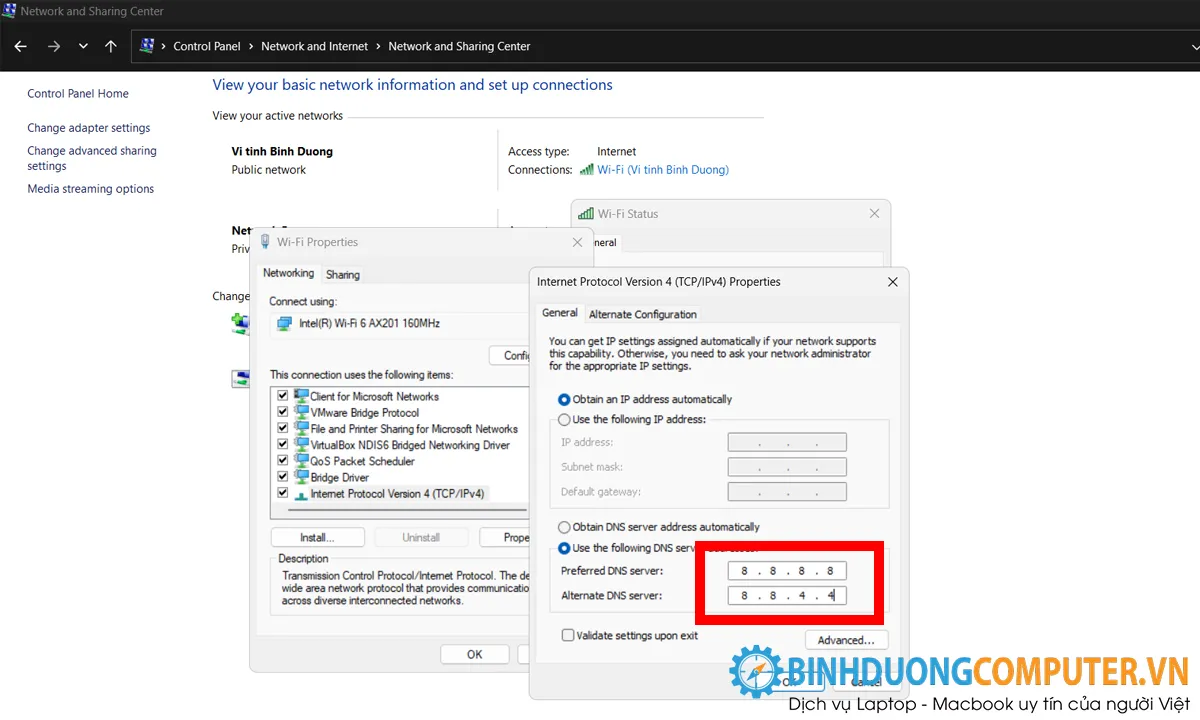Screen dimensions: 1200x720
Task: Open Change adapter settings link
Action: tap(89, 128)
